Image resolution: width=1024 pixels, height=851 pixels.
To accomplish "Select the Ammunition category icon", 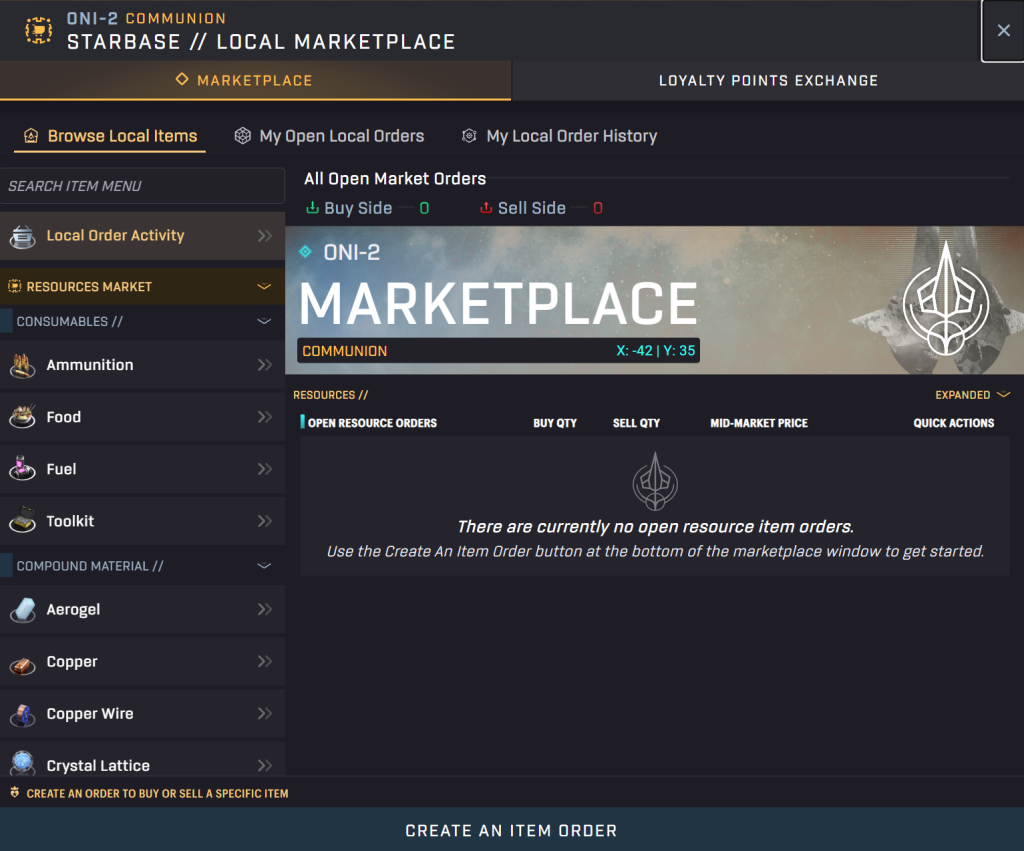I will tap(22, 365).
